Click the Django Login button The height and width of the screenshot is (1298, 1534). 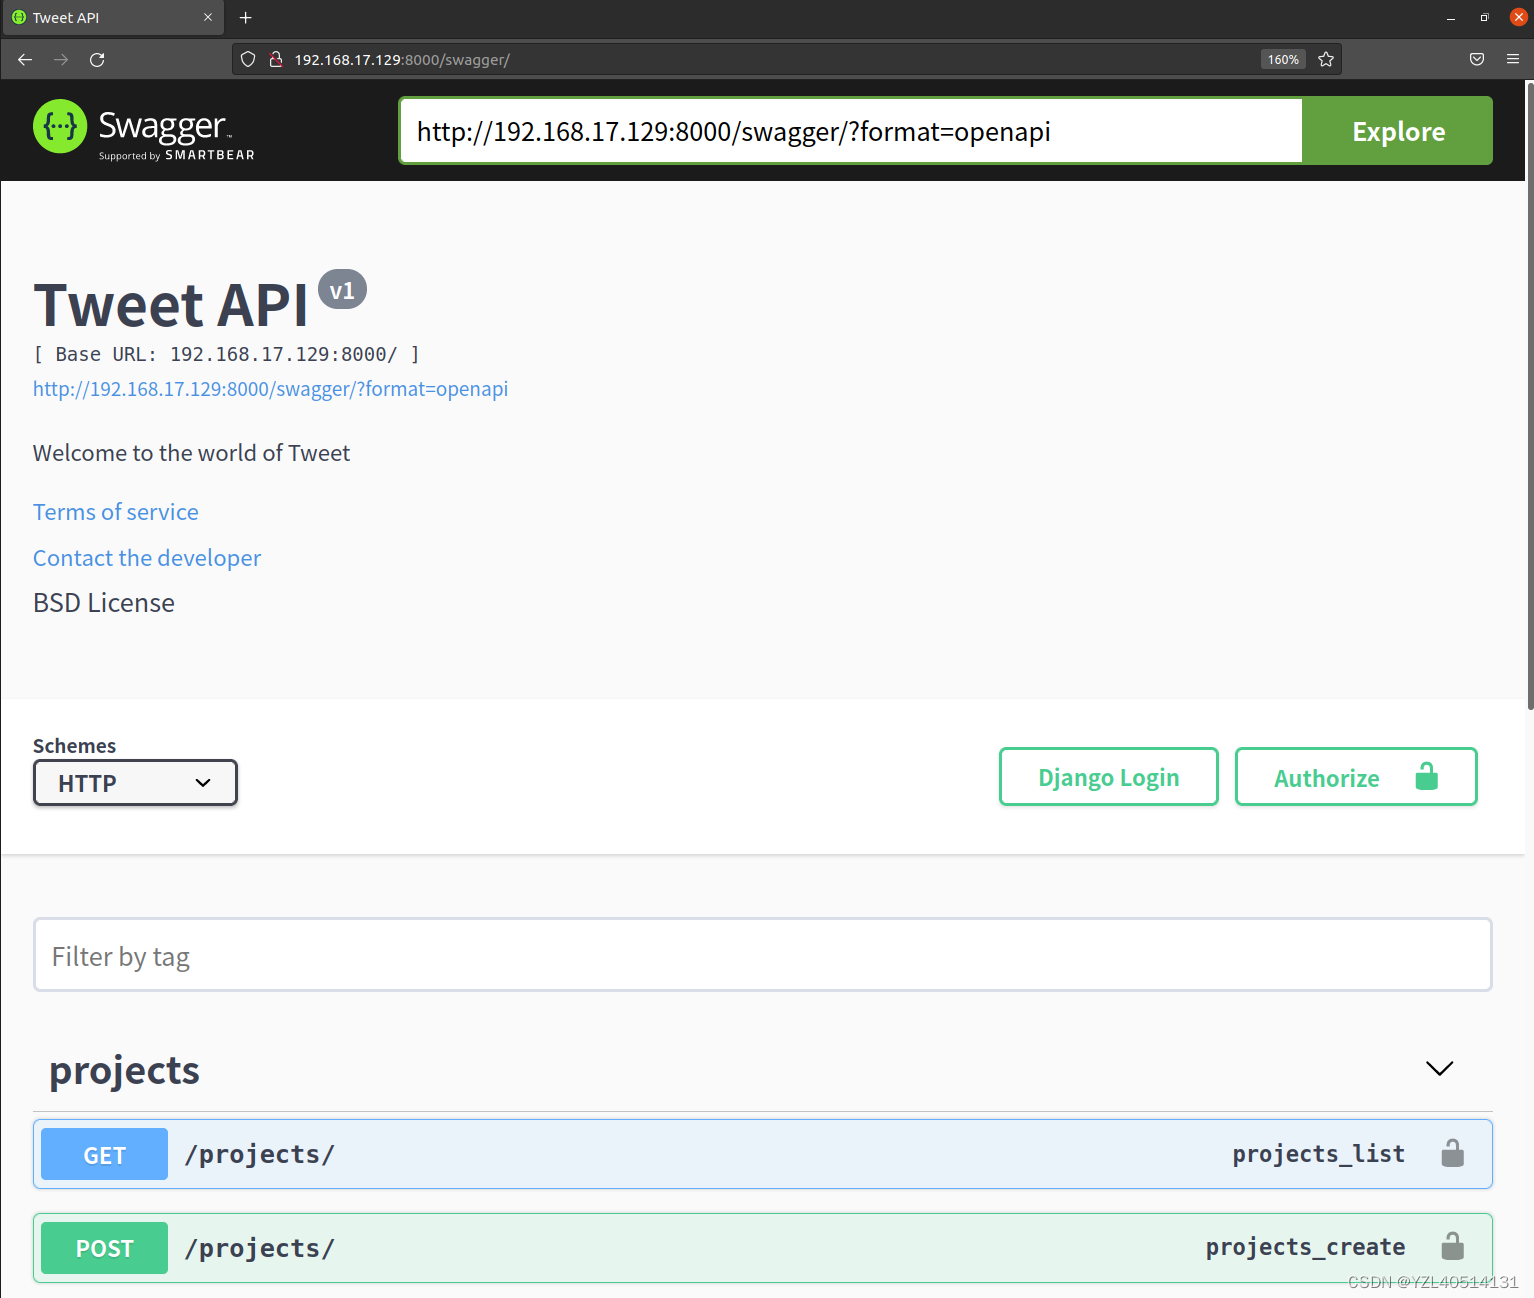[x=1109, y=777]
